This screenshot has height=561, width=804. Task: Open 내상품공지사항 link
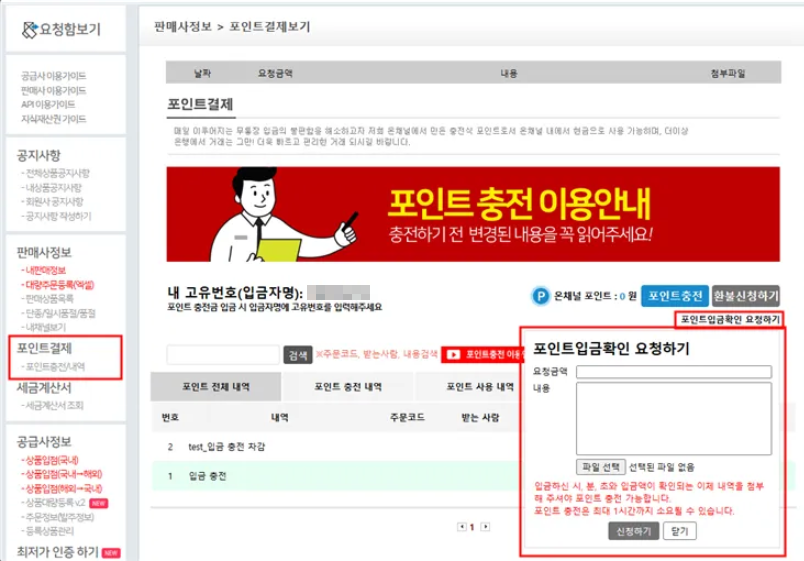(52, 188)
